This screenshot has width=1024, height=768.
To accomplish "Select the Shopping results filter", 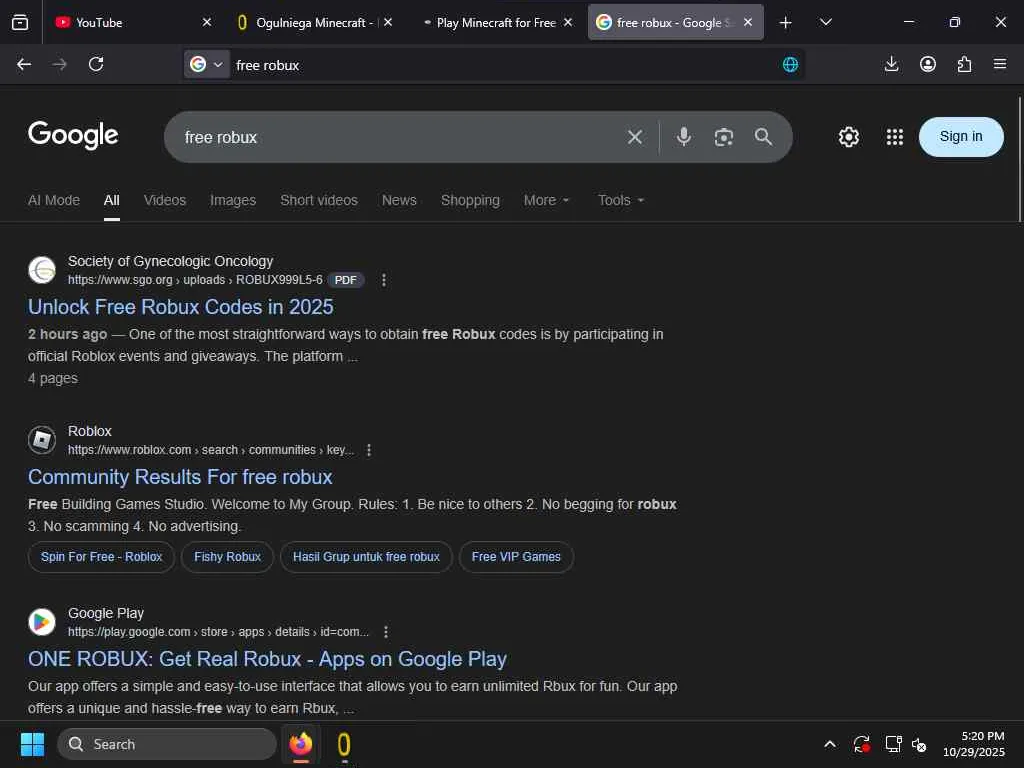I will point(470,200).
